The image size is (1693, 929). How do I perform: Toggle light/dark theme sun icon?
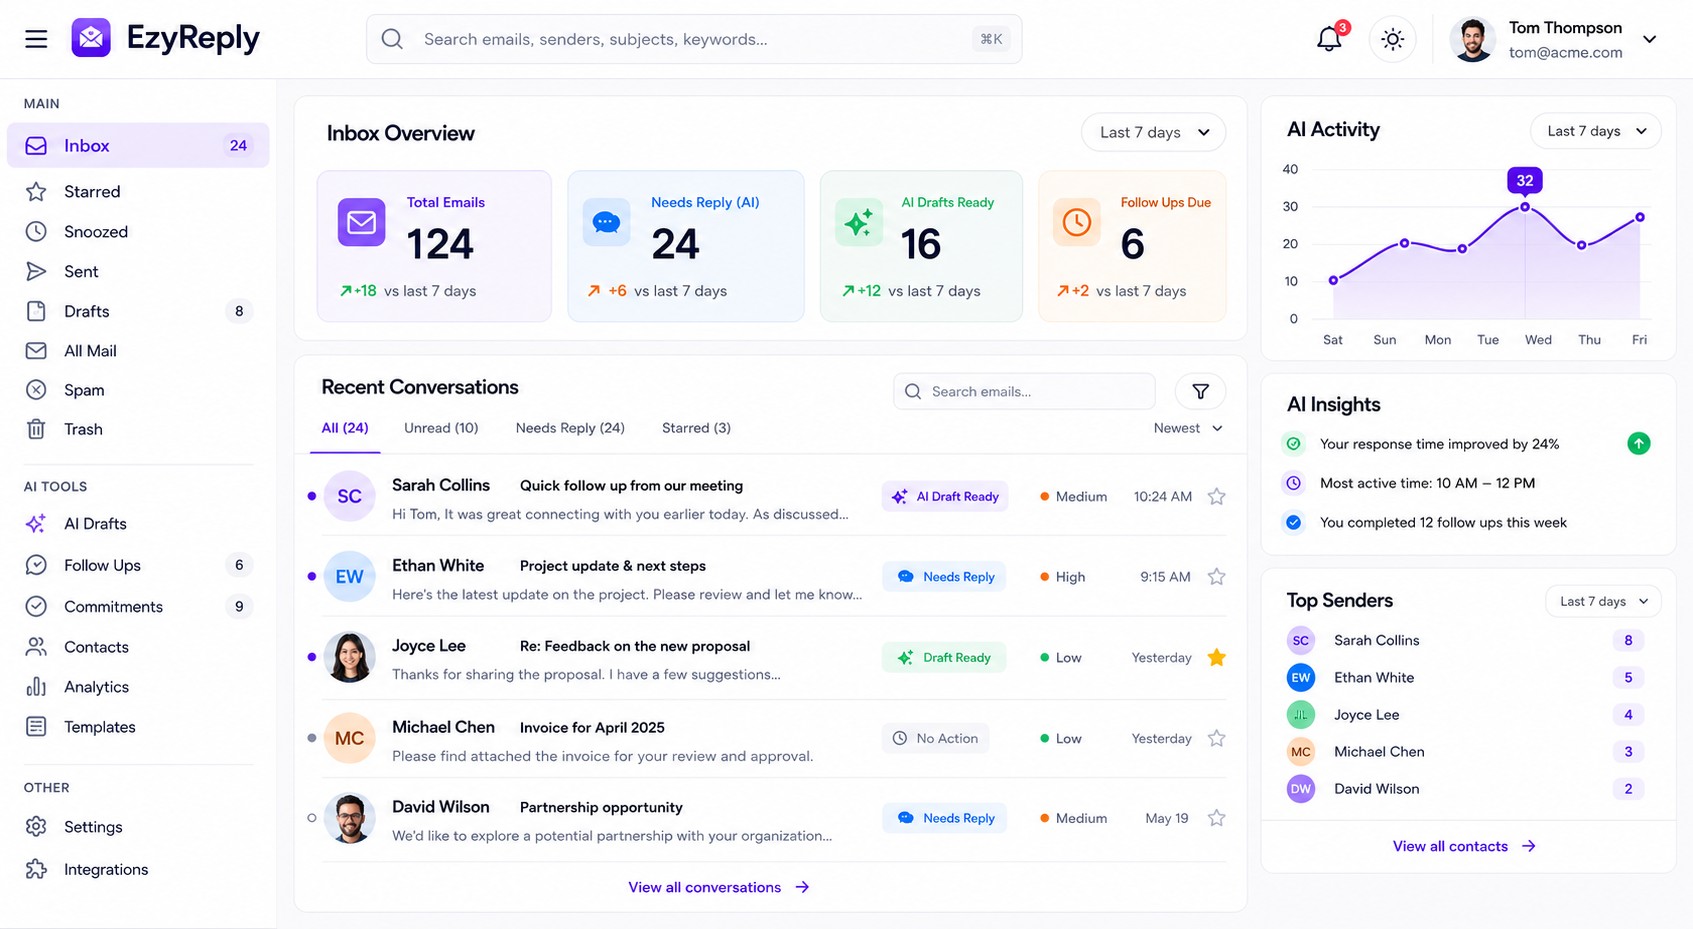[1392, 39]
